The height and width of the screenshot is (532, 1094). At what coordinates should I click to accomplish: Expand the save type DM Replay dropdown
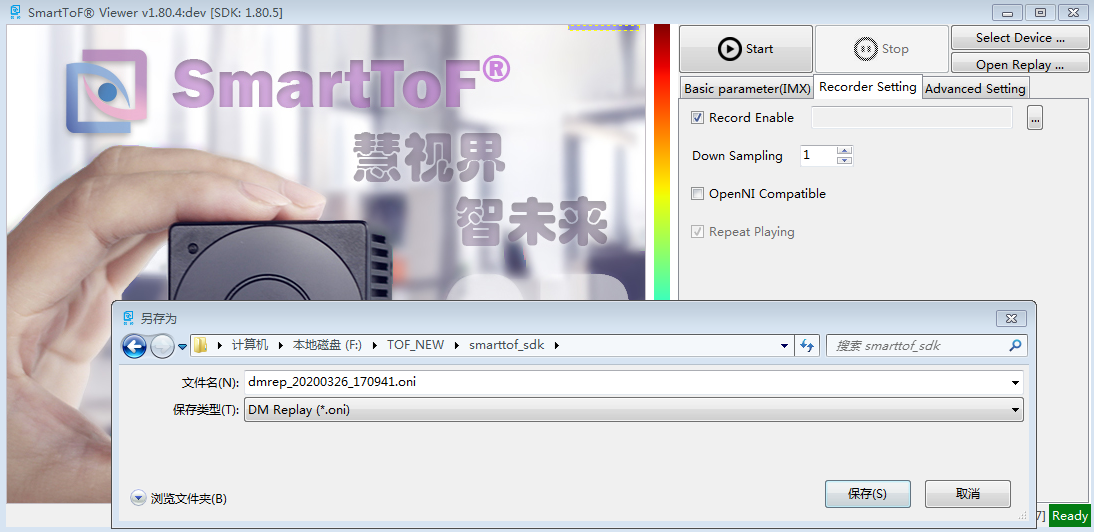[634, 410]
